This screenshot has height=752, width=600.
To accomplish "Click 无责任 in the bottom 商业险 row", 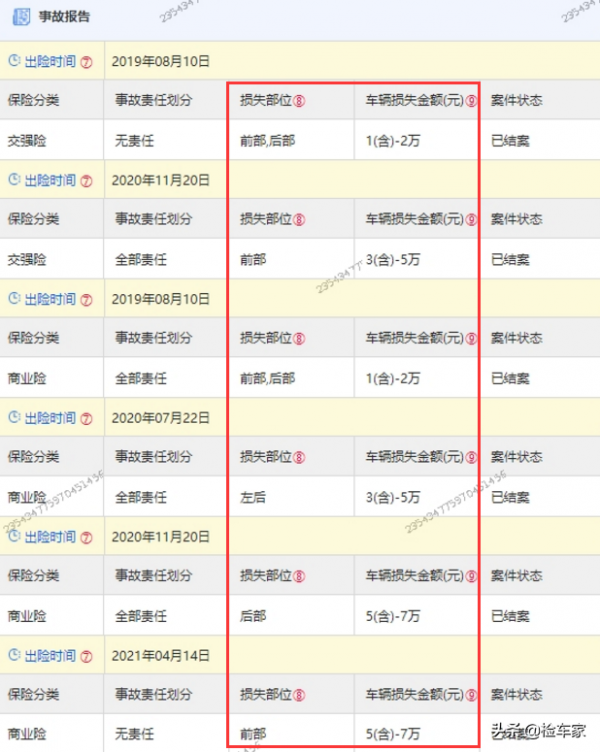I will coord(134,734).
